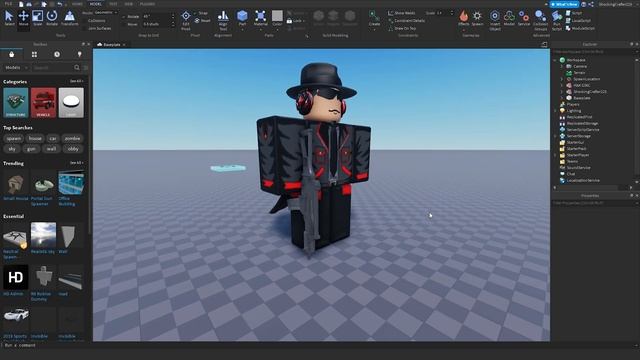This screenshot has height=360, width=640.
Task: Open the Edit Pivot tool
Action: pyautogui.click(x=186, y=20)
